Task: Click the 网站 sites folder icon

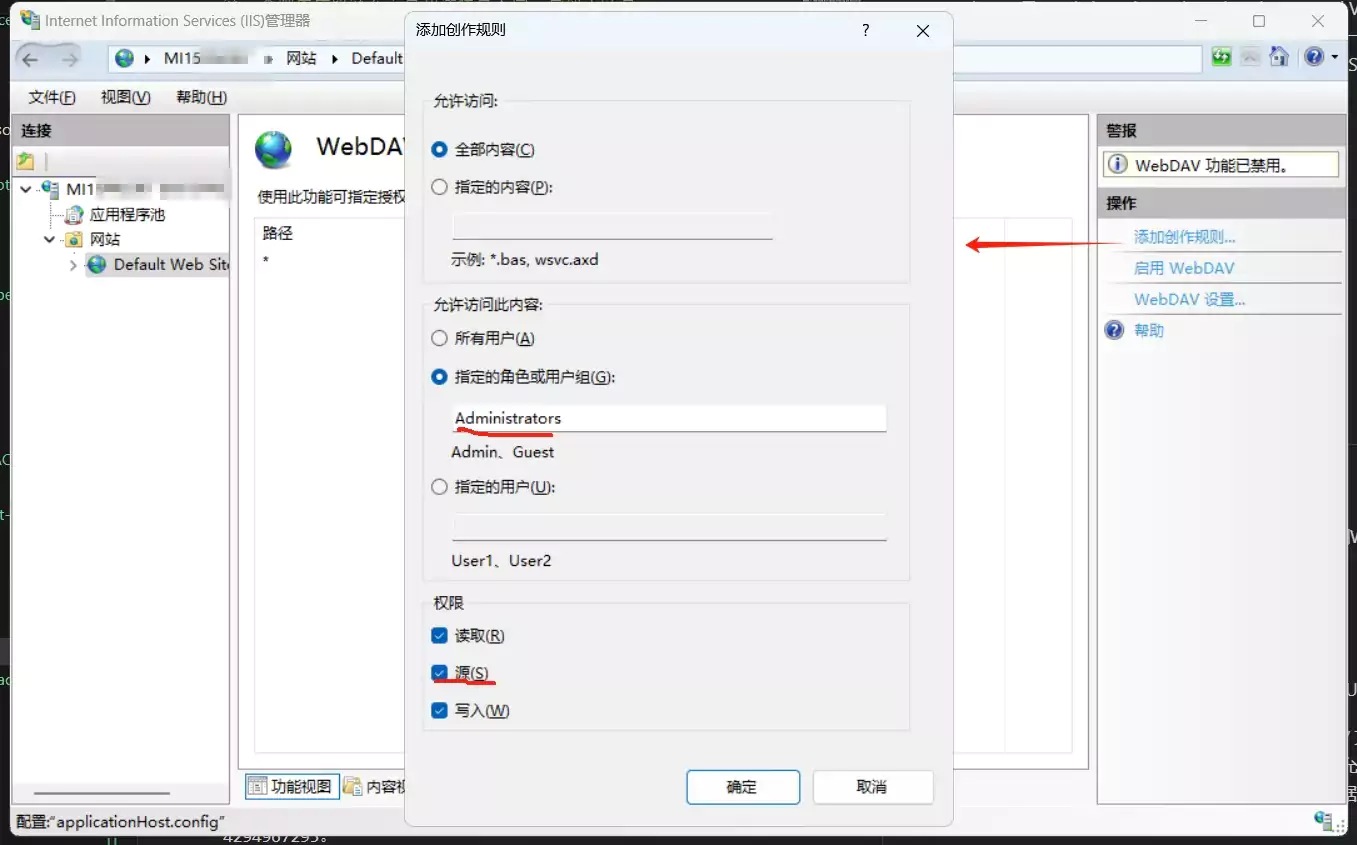Action: (x=74, y=239)
